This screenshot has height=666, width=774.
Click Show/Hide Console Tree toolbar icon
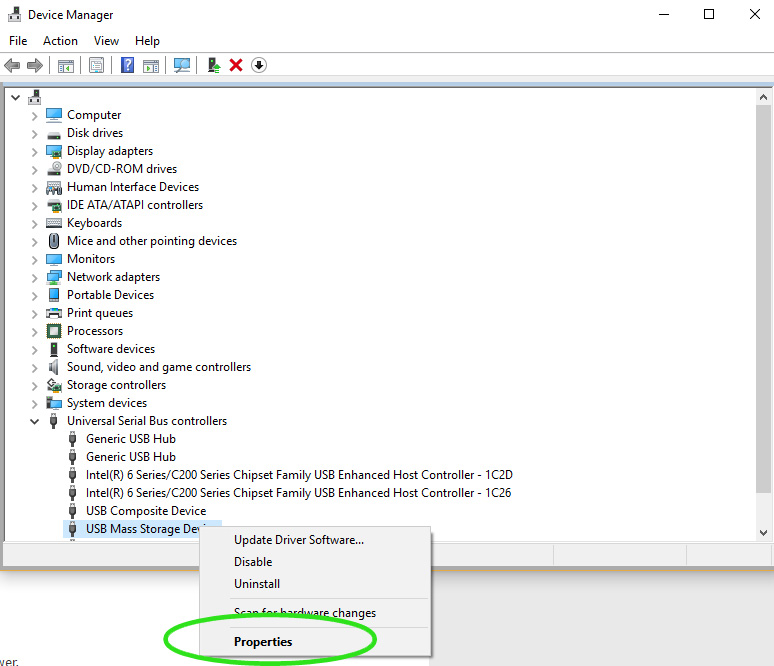click(66, 65)
